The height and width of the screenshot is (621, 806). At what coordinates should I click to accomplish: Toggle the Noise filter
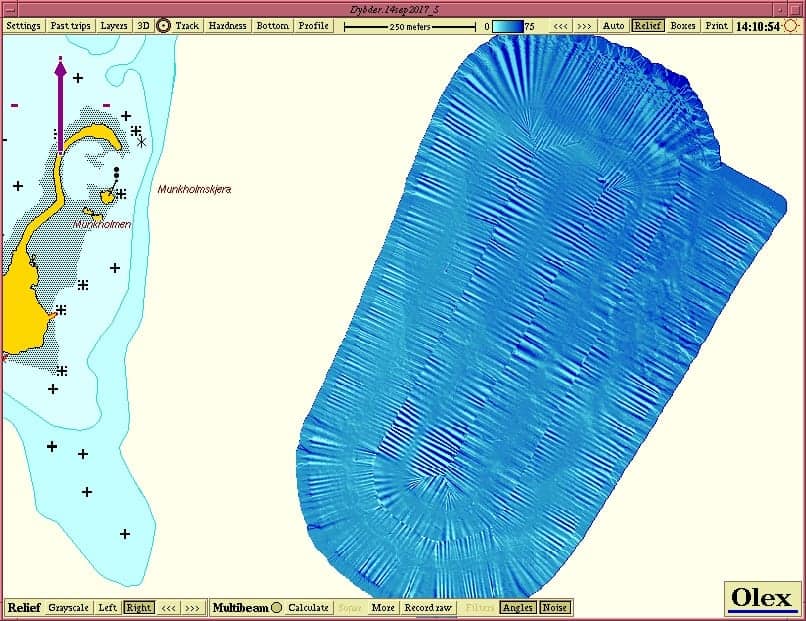(555, 608)
